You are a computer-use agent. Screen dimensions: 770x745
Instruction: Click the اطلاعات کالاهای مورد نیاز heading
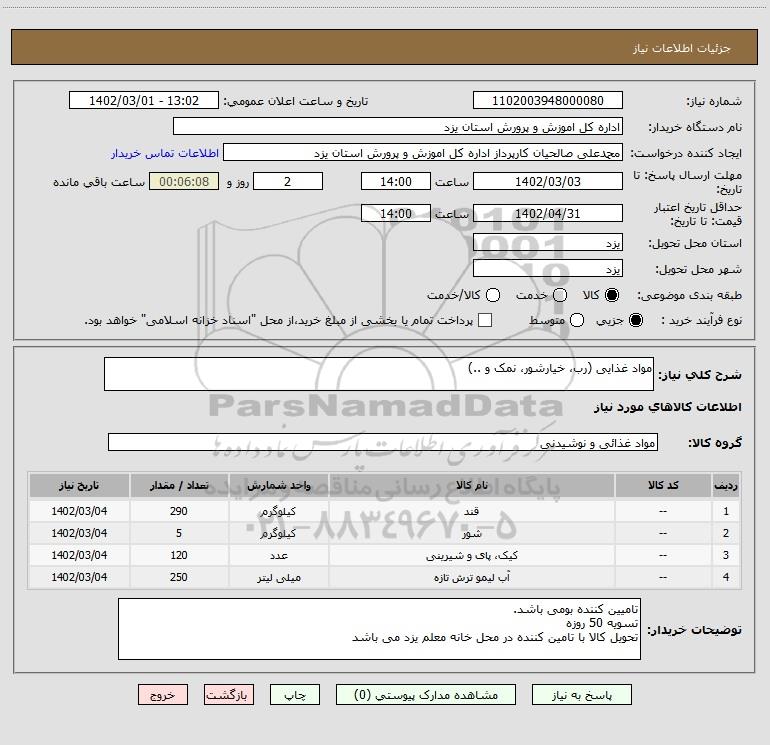(x=667, y=407)
